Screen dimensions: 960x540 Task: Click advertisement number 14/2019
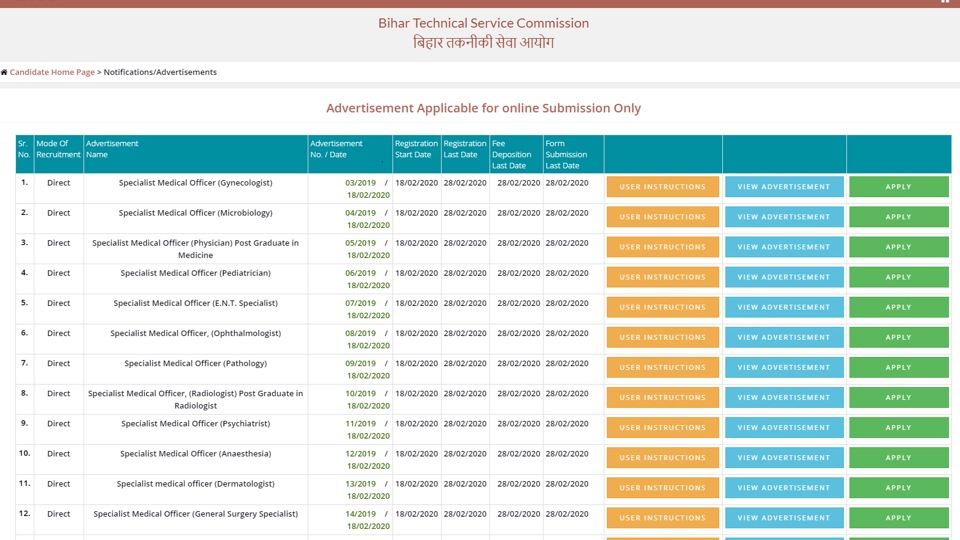(x=361, y=514)
